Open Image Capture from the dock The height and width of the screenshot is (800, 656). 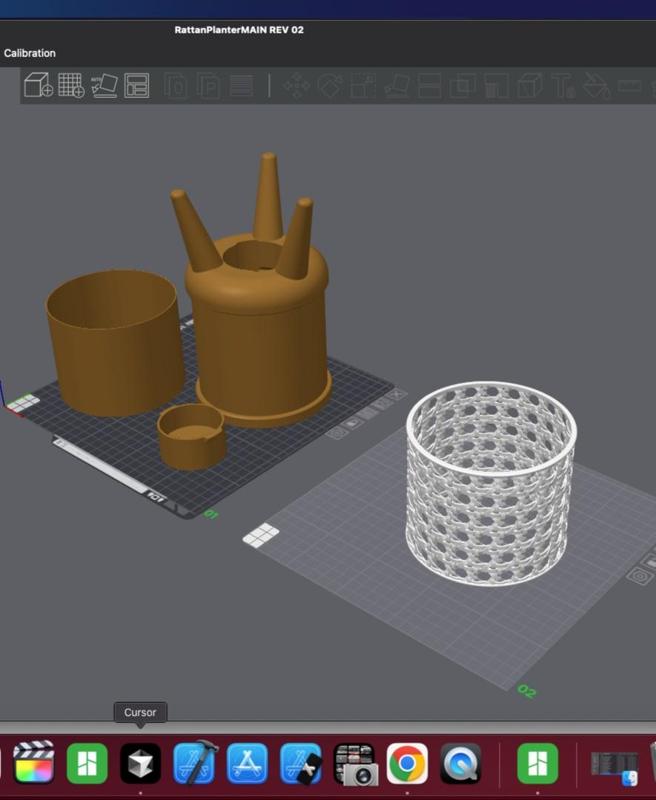[x=355, y=764]
